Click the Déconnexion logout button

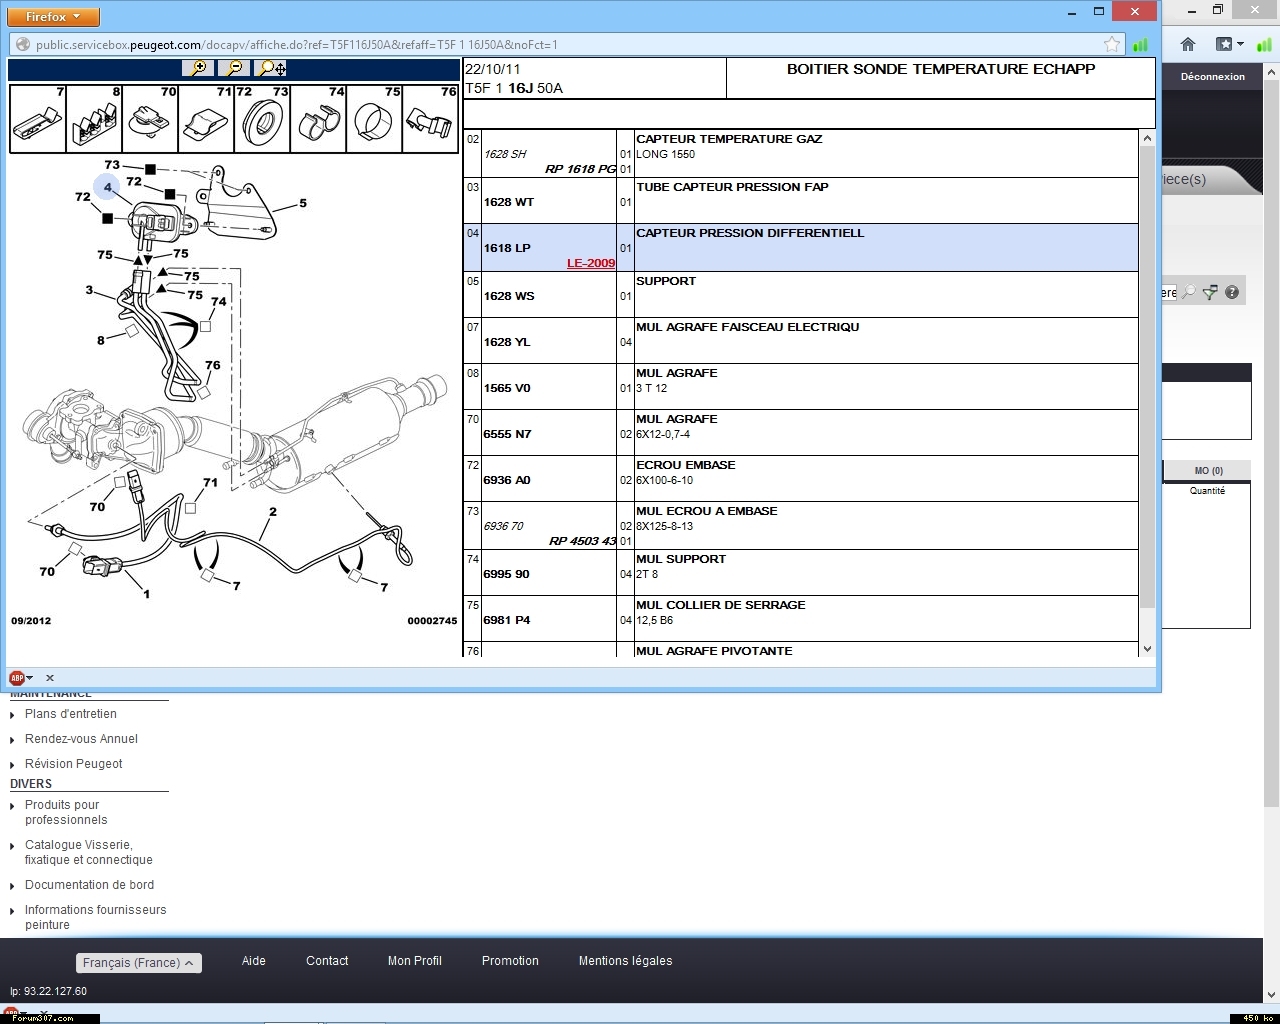1212,77
